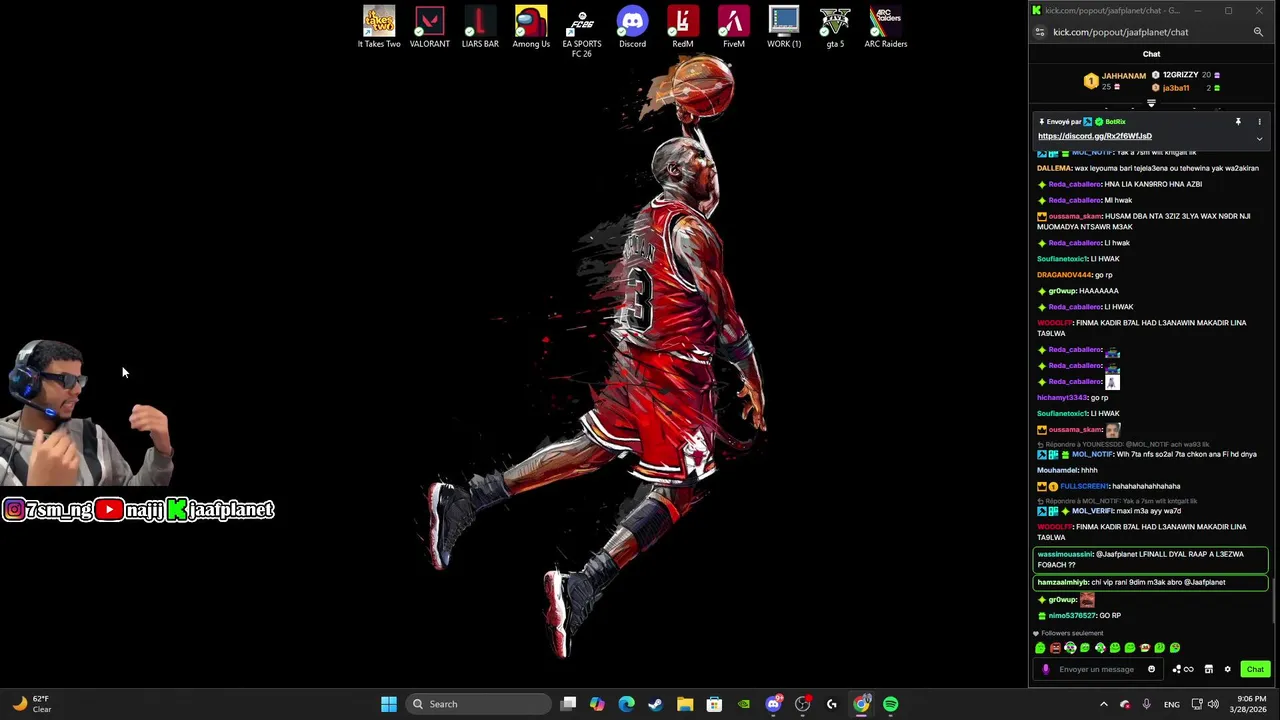Open the emoji picker in message box
Screen dimensions: 1280x720
[x=1151, y=669]
